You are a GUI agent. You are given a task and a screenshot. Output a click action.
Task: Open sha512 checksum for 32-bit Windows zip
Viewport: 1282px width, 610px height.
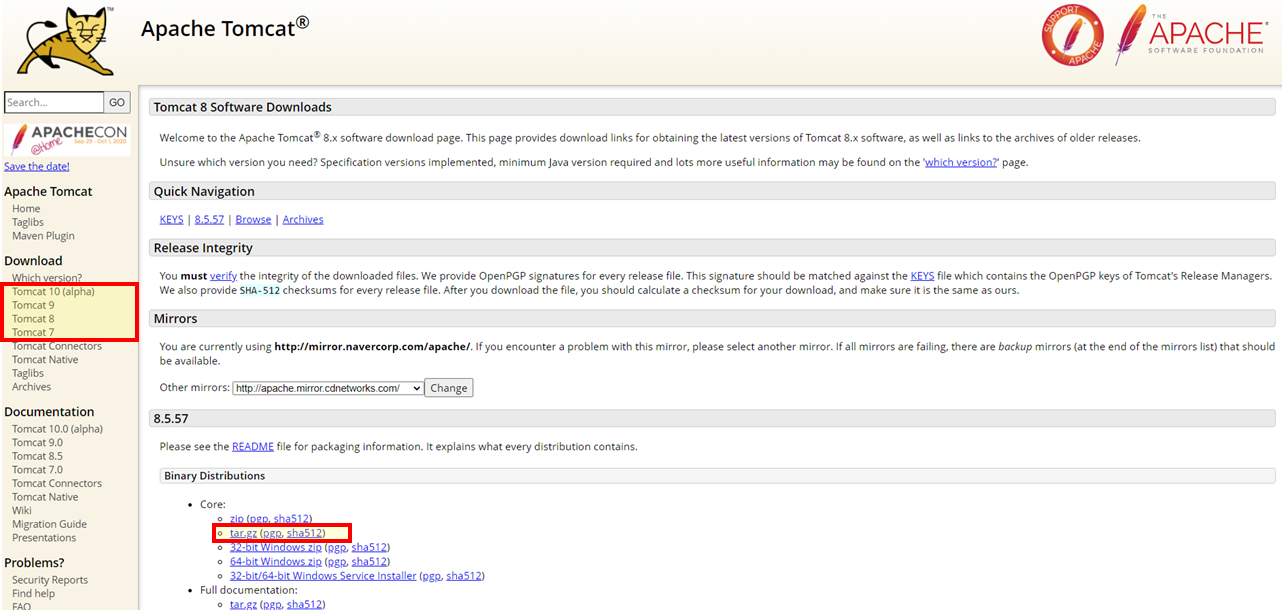[369, 547]
